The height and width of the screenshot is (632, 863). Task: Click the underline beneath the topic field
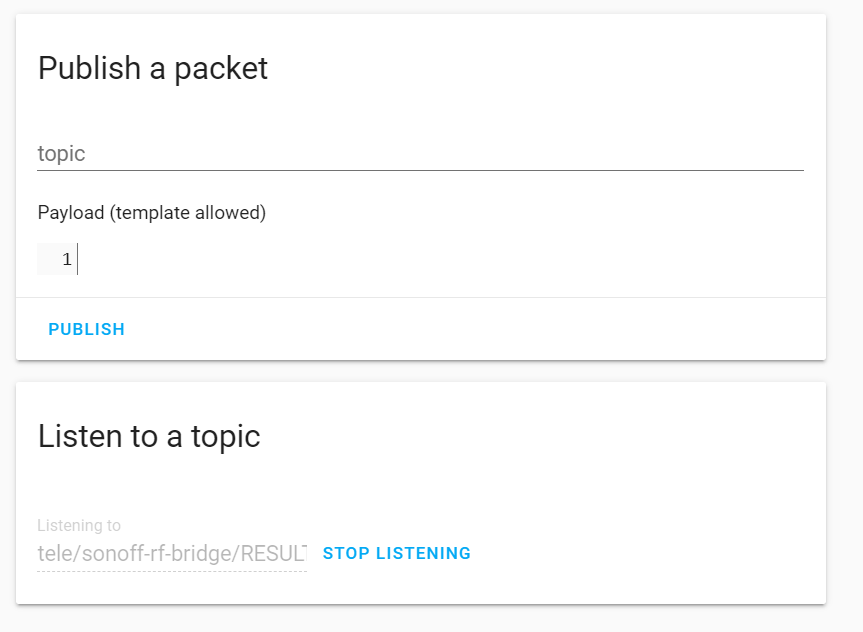420,171
